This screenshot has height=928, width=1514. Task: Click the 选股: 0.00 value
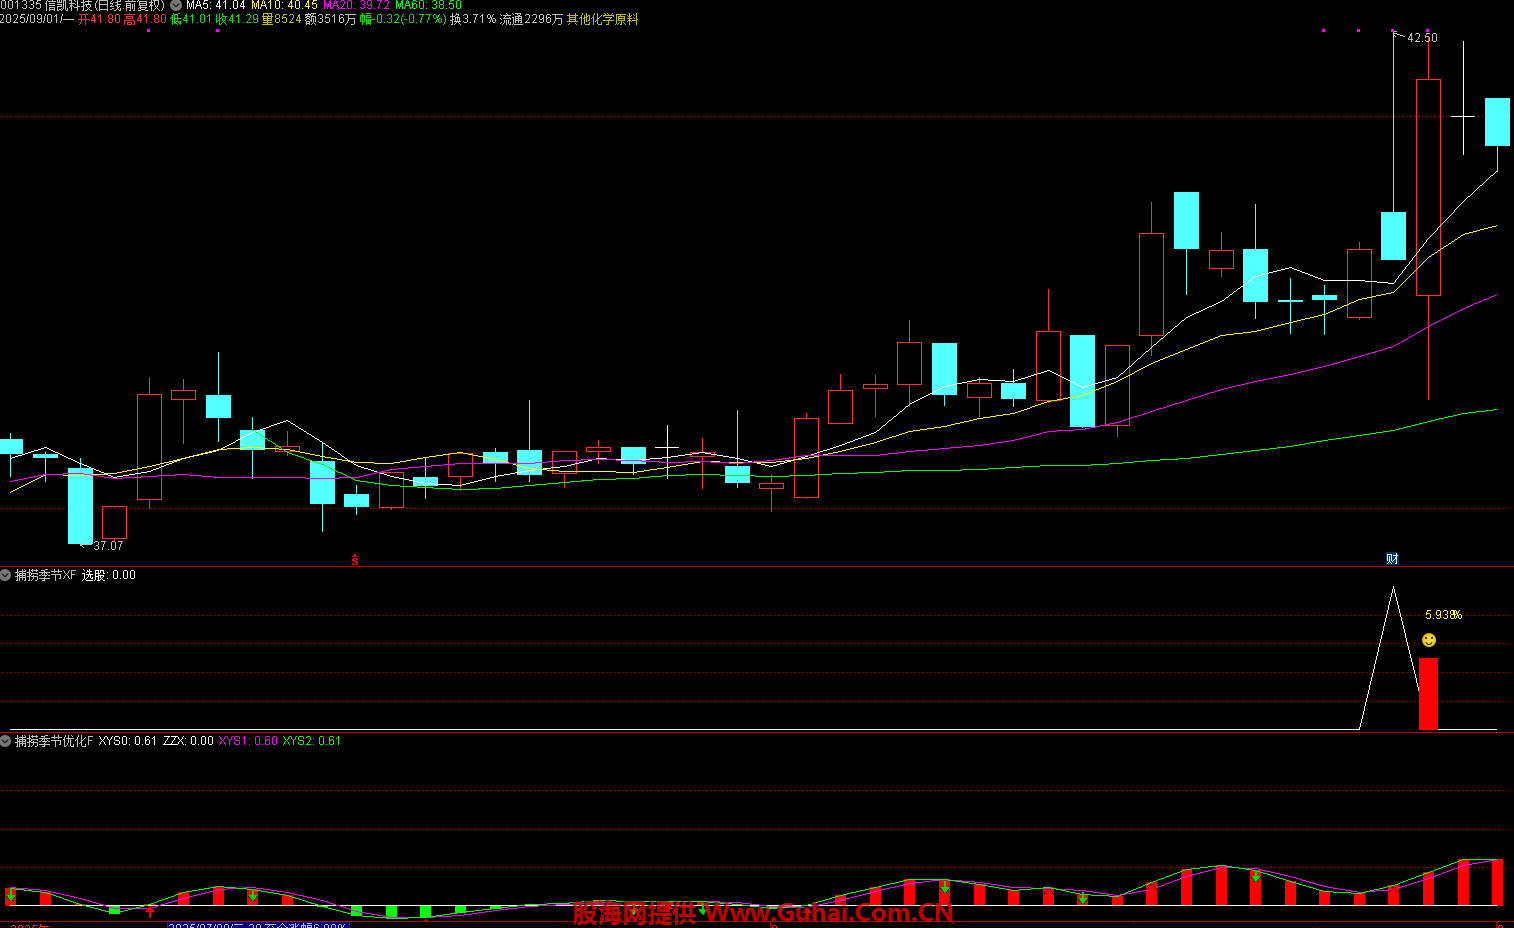pyautogui.click(x=108, y=575)
